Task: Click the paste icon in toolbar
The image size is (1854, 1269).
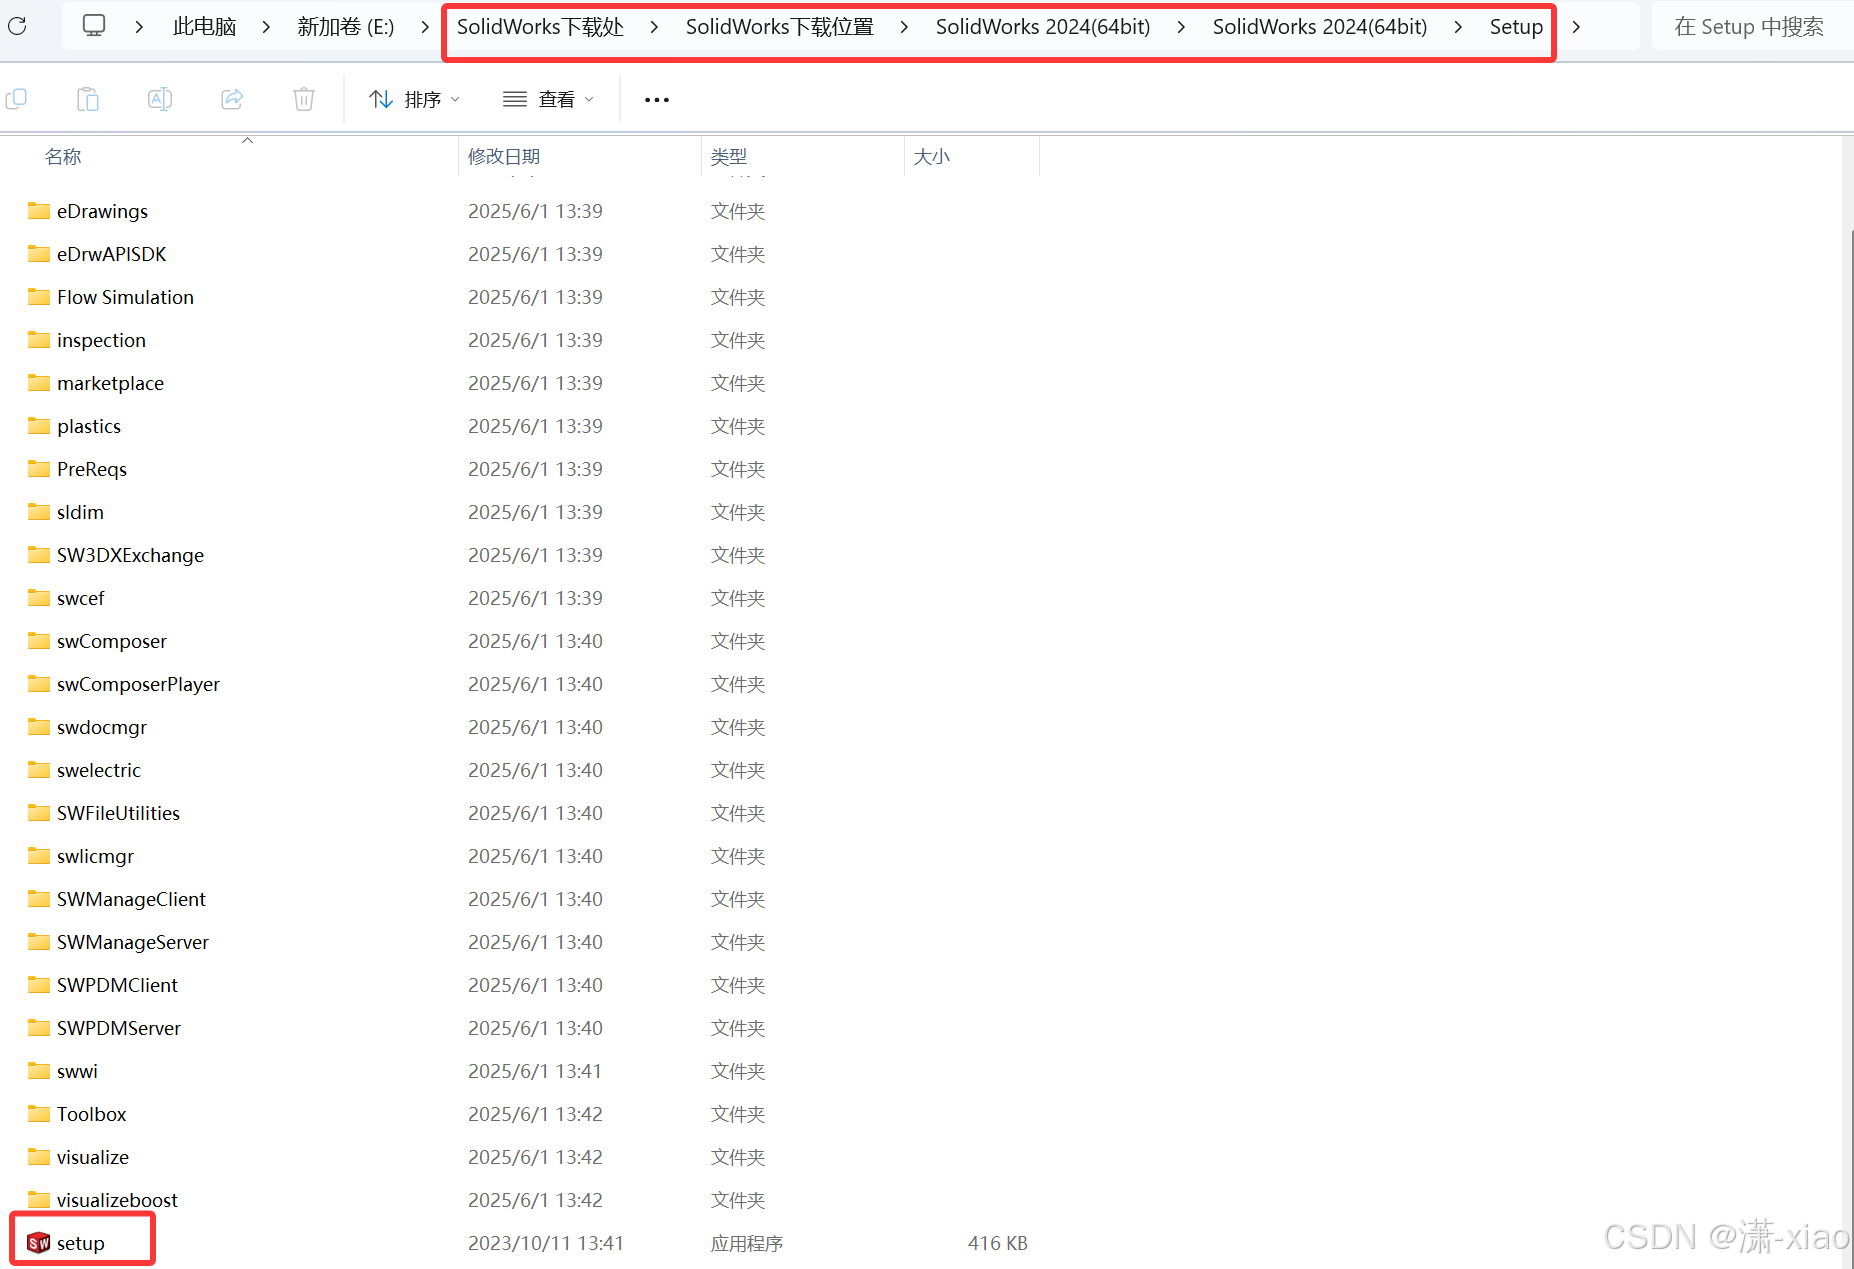Action: [88, 99]
